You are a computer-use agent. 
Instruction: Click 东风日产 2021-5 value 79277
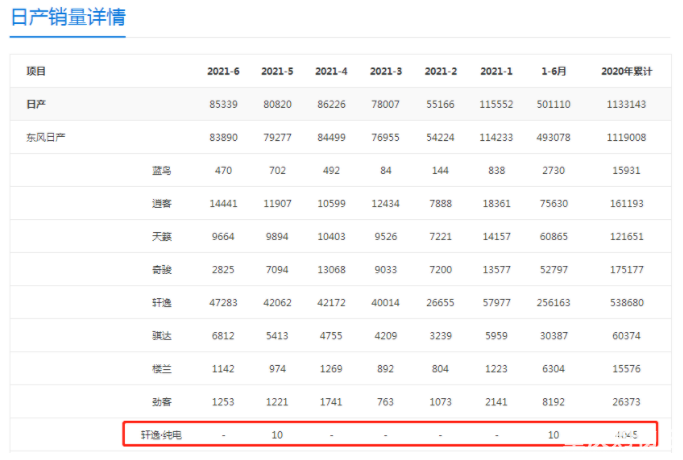point(277,137)
